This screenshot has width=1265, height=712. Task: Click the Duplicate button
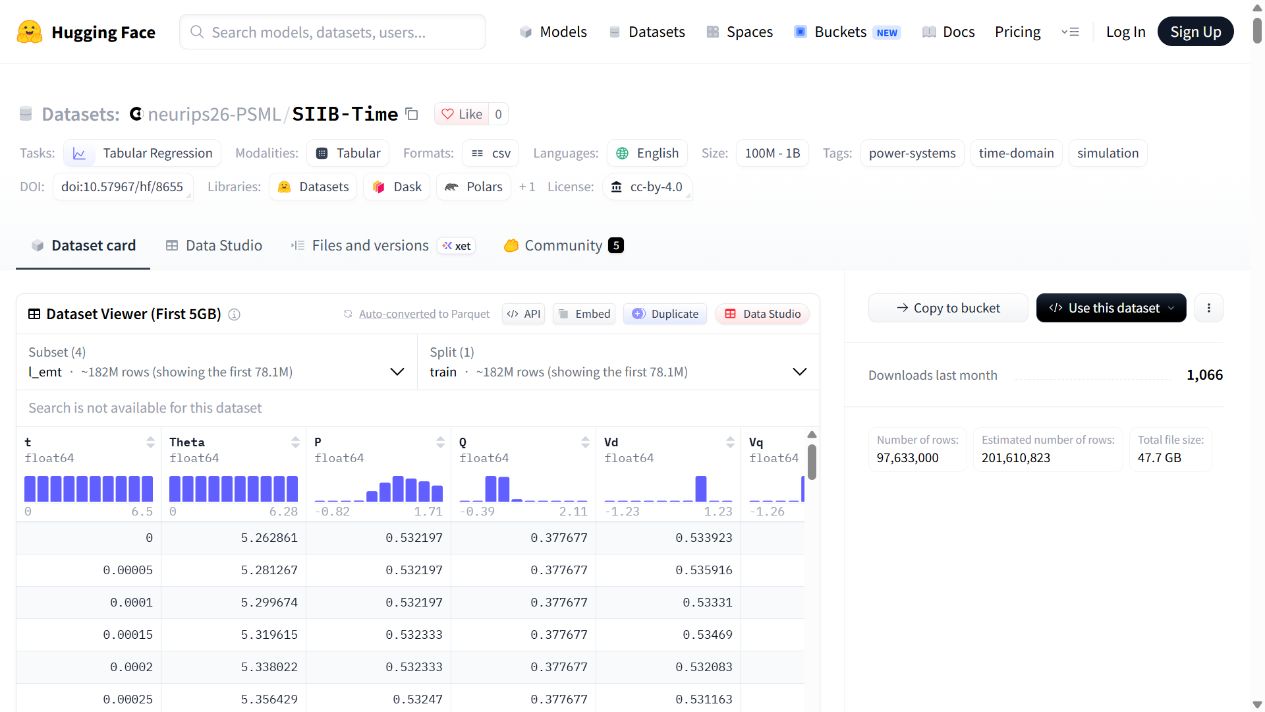[665, 314]
